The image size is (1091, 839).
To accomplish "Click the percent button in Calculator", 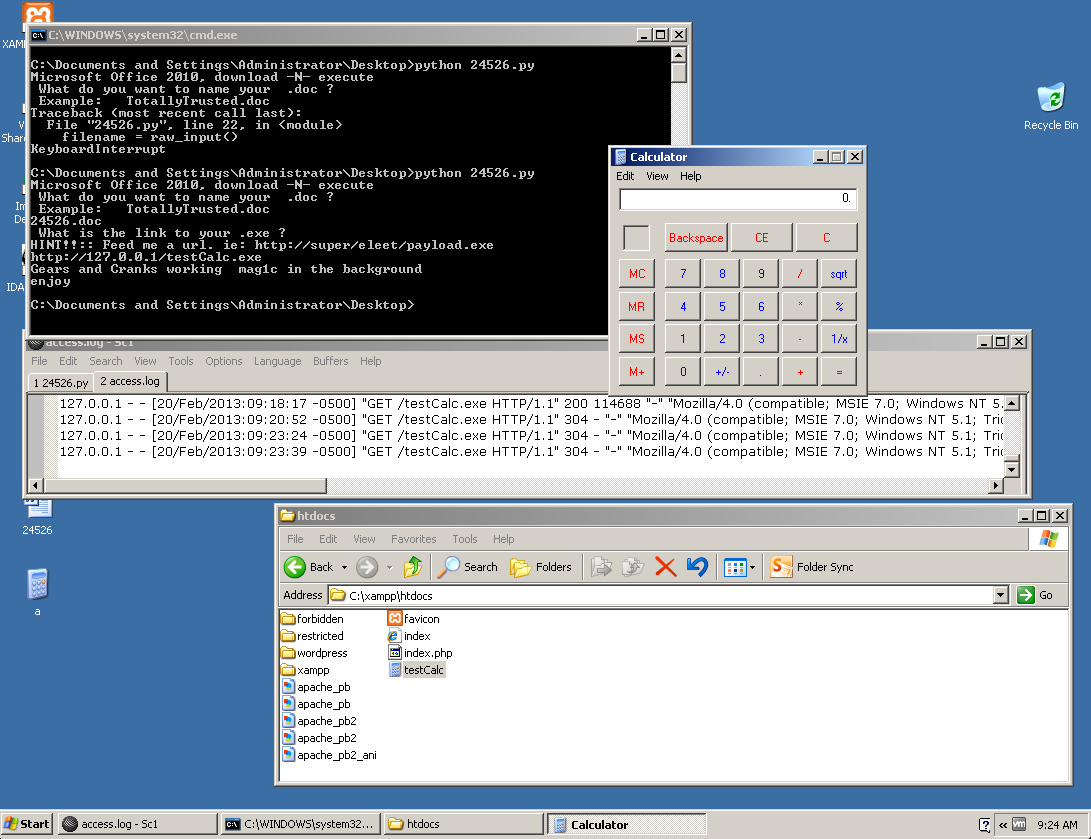I will tap(838, 306).
